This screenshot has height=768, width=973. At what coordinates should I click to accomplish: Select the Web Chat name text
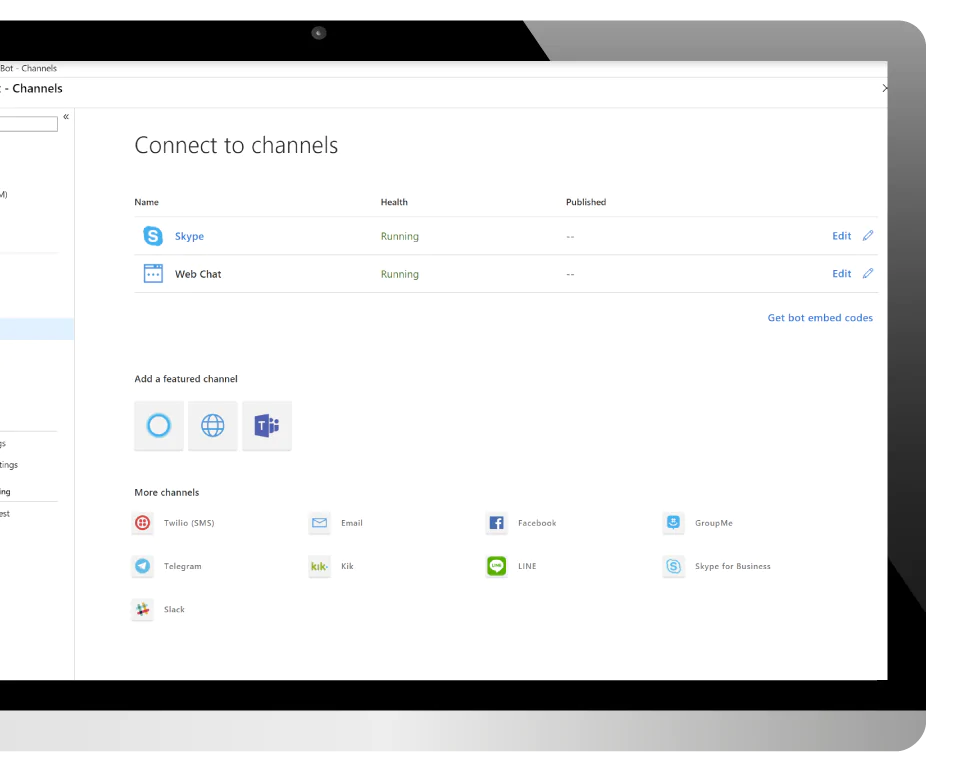pyautogui.click(x=198, y=274)
